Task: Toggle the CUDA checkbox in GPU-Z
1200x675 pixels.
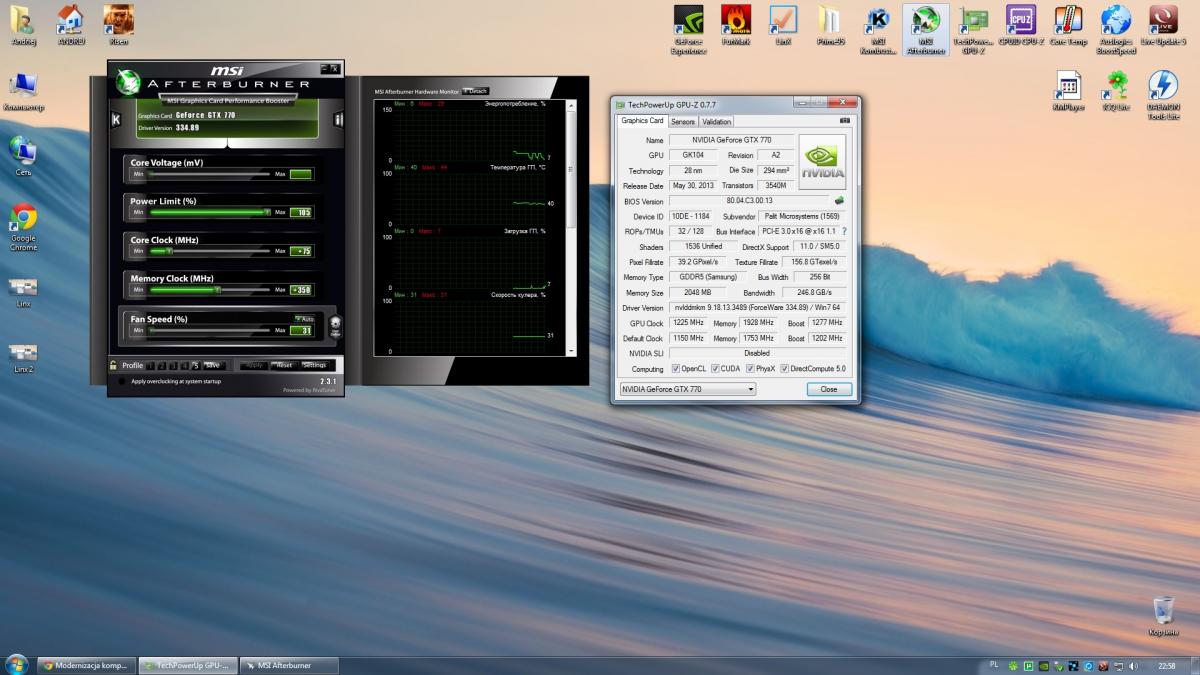Action: (714, 368)
